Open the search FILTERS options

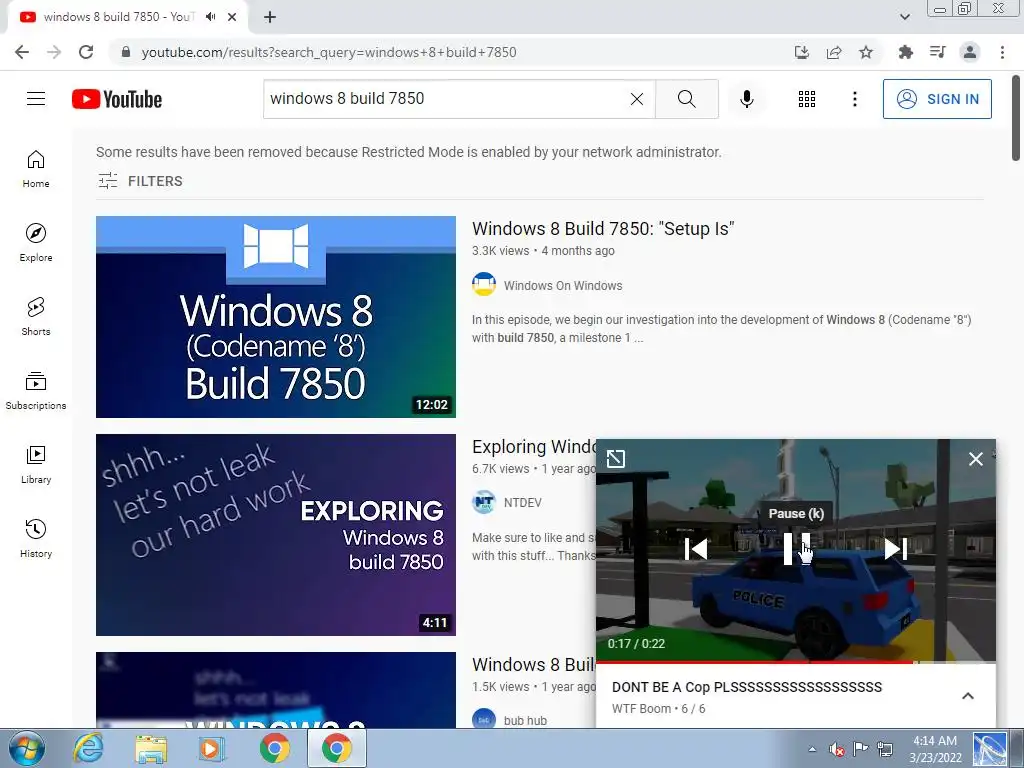[x=140, y=181]
